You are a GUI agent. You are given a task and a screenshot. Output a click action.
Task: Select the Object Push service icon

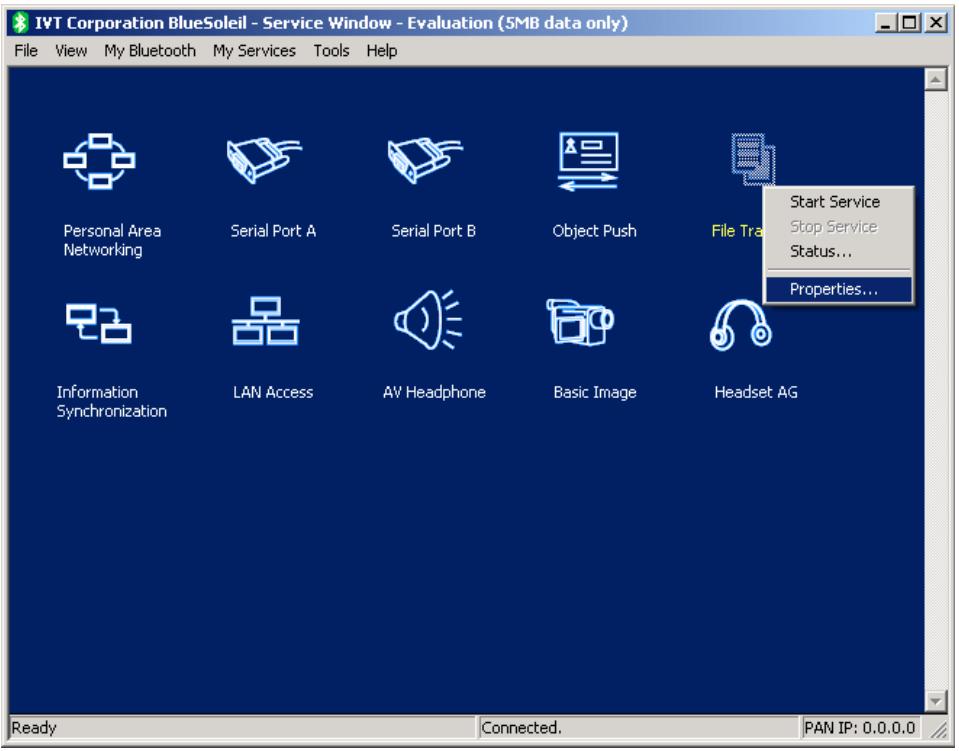(588, 161)
